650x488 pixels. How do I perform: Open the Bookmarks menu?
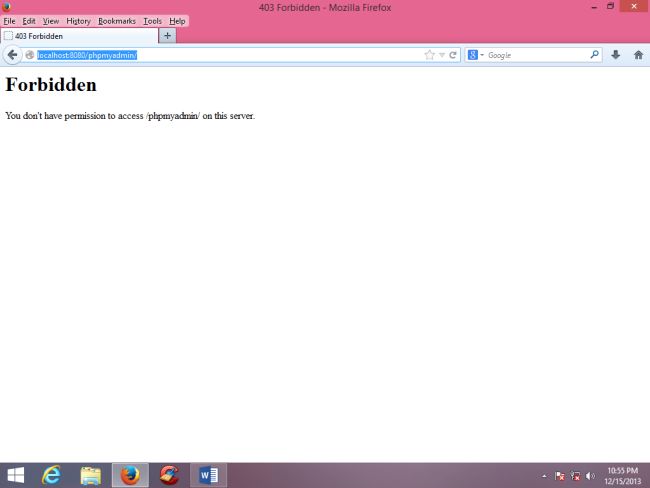[116, 21]
